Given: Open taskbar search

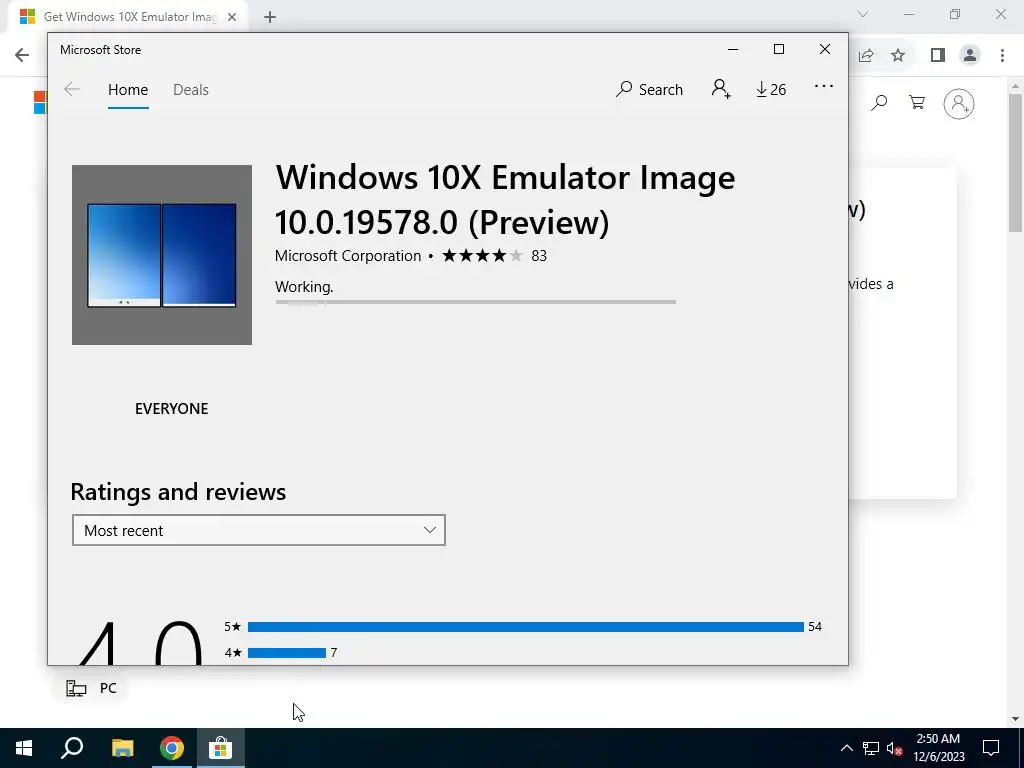Looking at the screenshot, I should 72,748.
